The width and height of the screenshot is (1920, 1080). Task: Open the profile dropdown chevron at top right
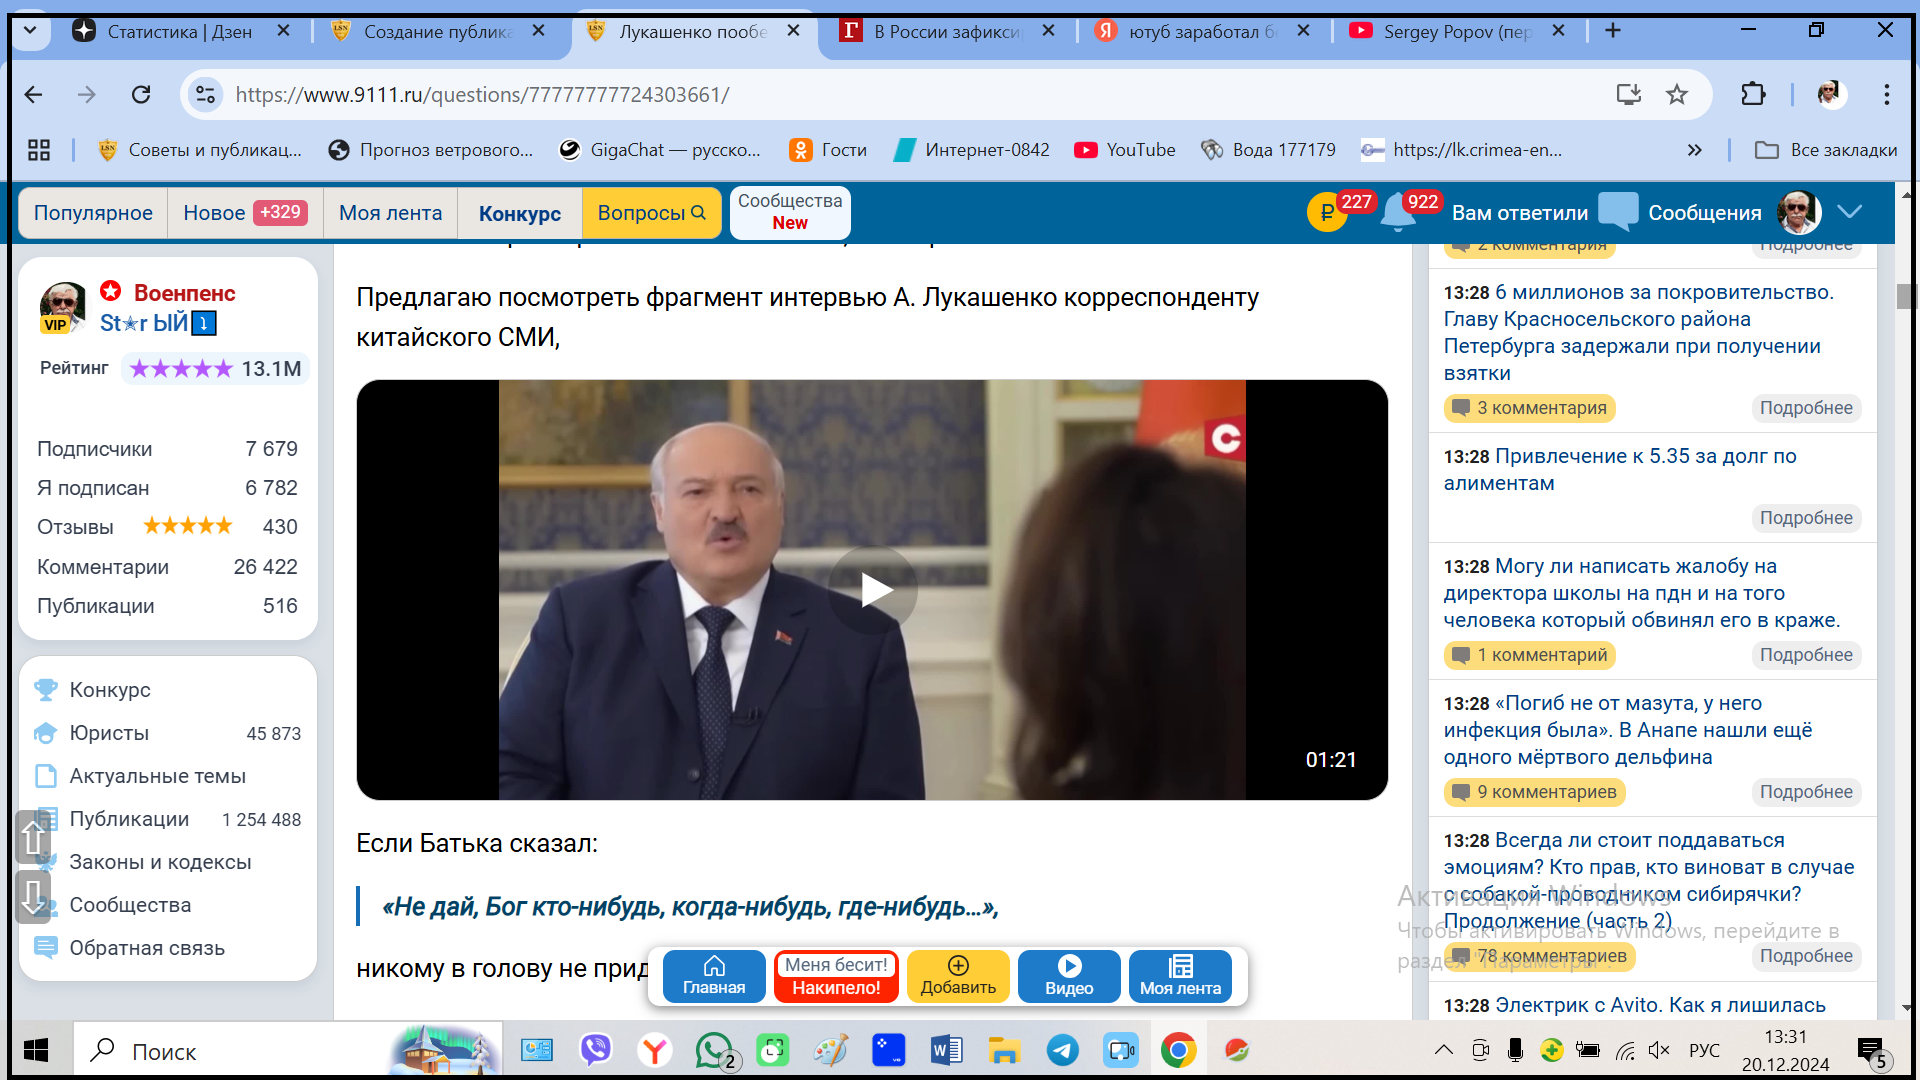pyautogui.click(x=1850, y=212)
